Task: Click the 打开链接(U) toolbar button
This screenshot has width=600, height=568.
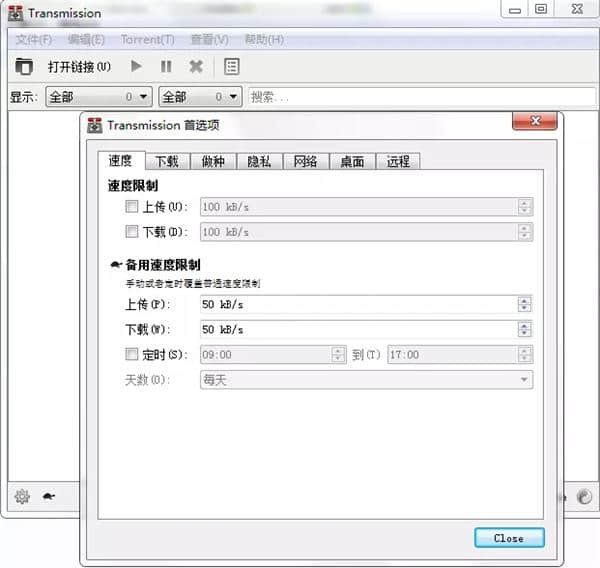Action: [79, 67]
